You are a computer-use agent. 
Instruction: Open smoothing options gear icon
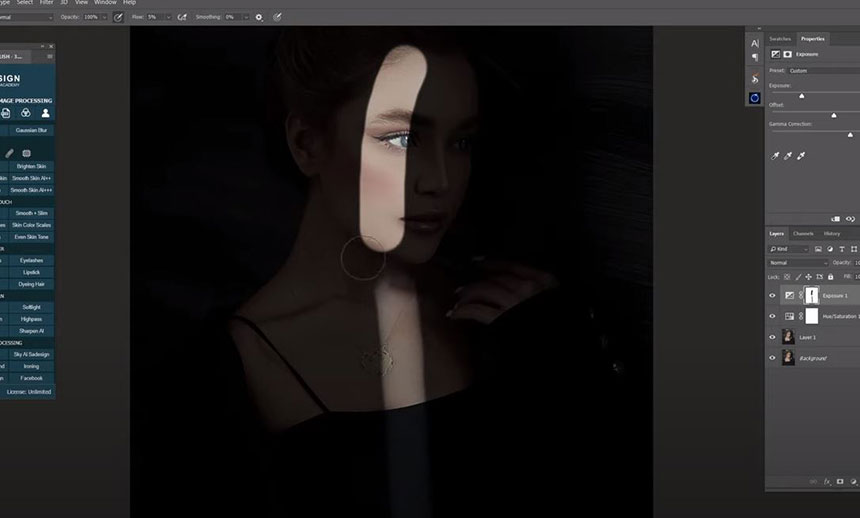pos(259,17)
